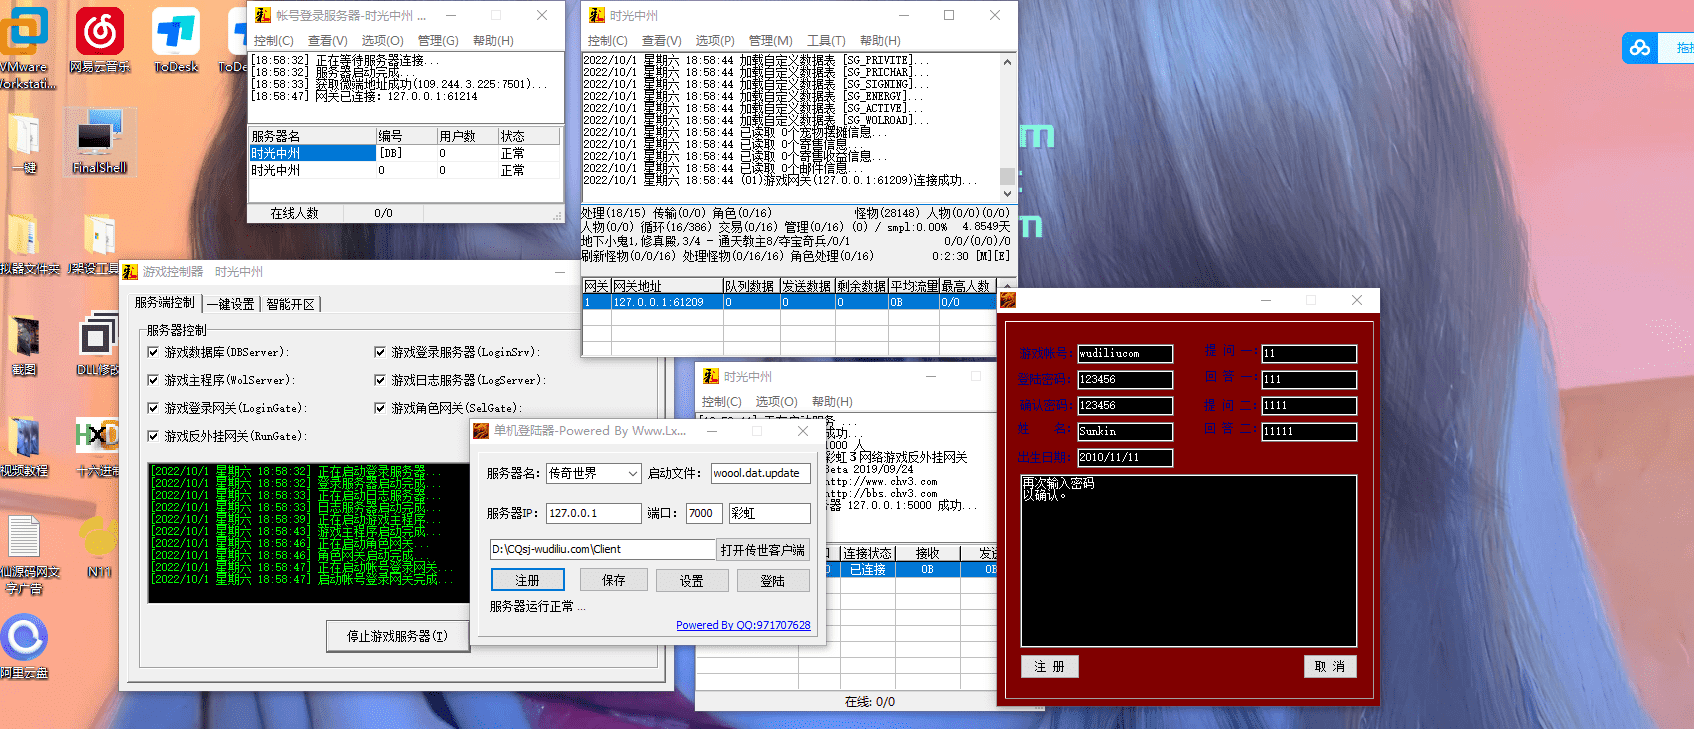Screen dimensions: 1694x729
Task: Click the client path field D:\CQsj-wudiliu.com\Client
Action: [602, 549]
